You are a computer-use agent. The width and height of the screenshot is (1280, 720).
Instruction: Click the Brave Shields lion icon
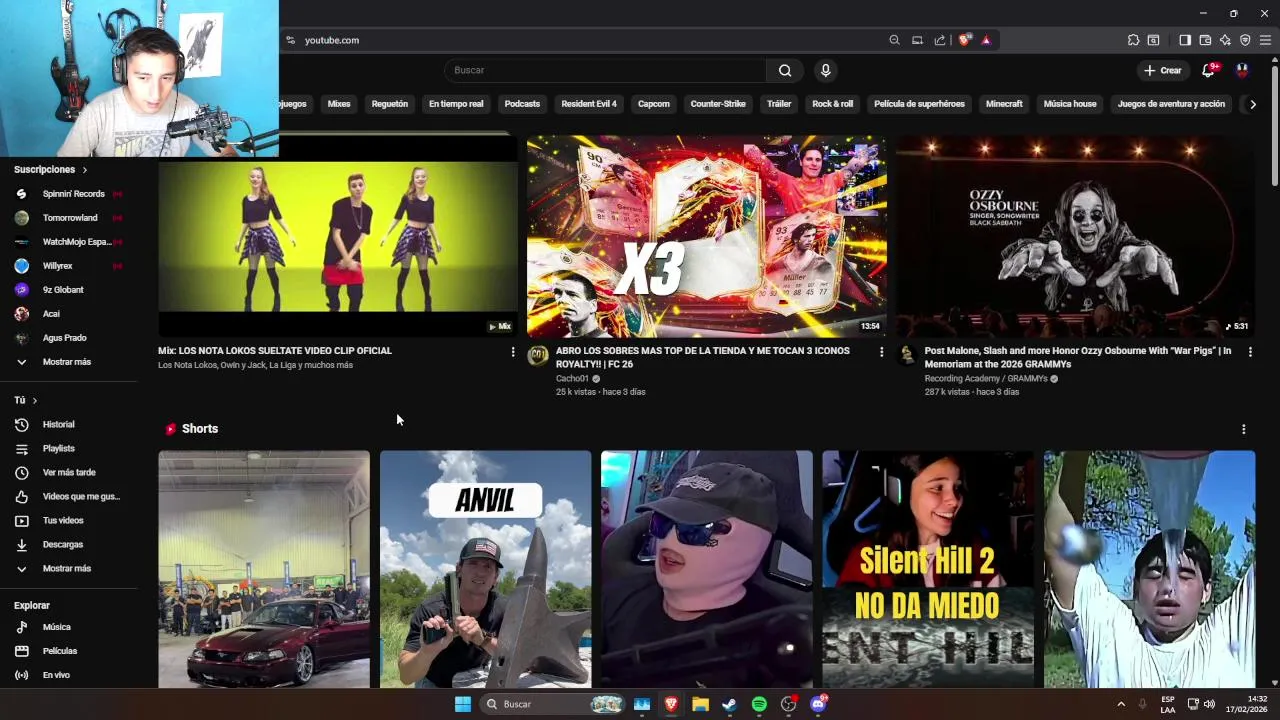[964, 40]
